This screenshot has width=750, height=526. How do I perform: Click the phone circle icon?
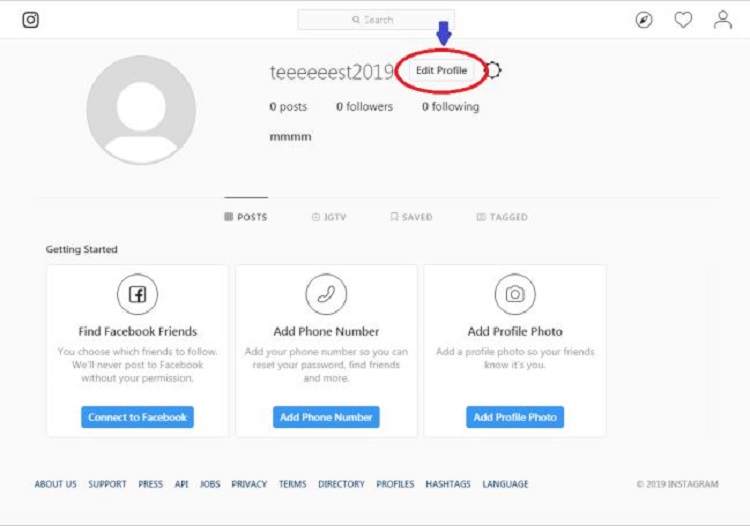click(x=326, y=294)
